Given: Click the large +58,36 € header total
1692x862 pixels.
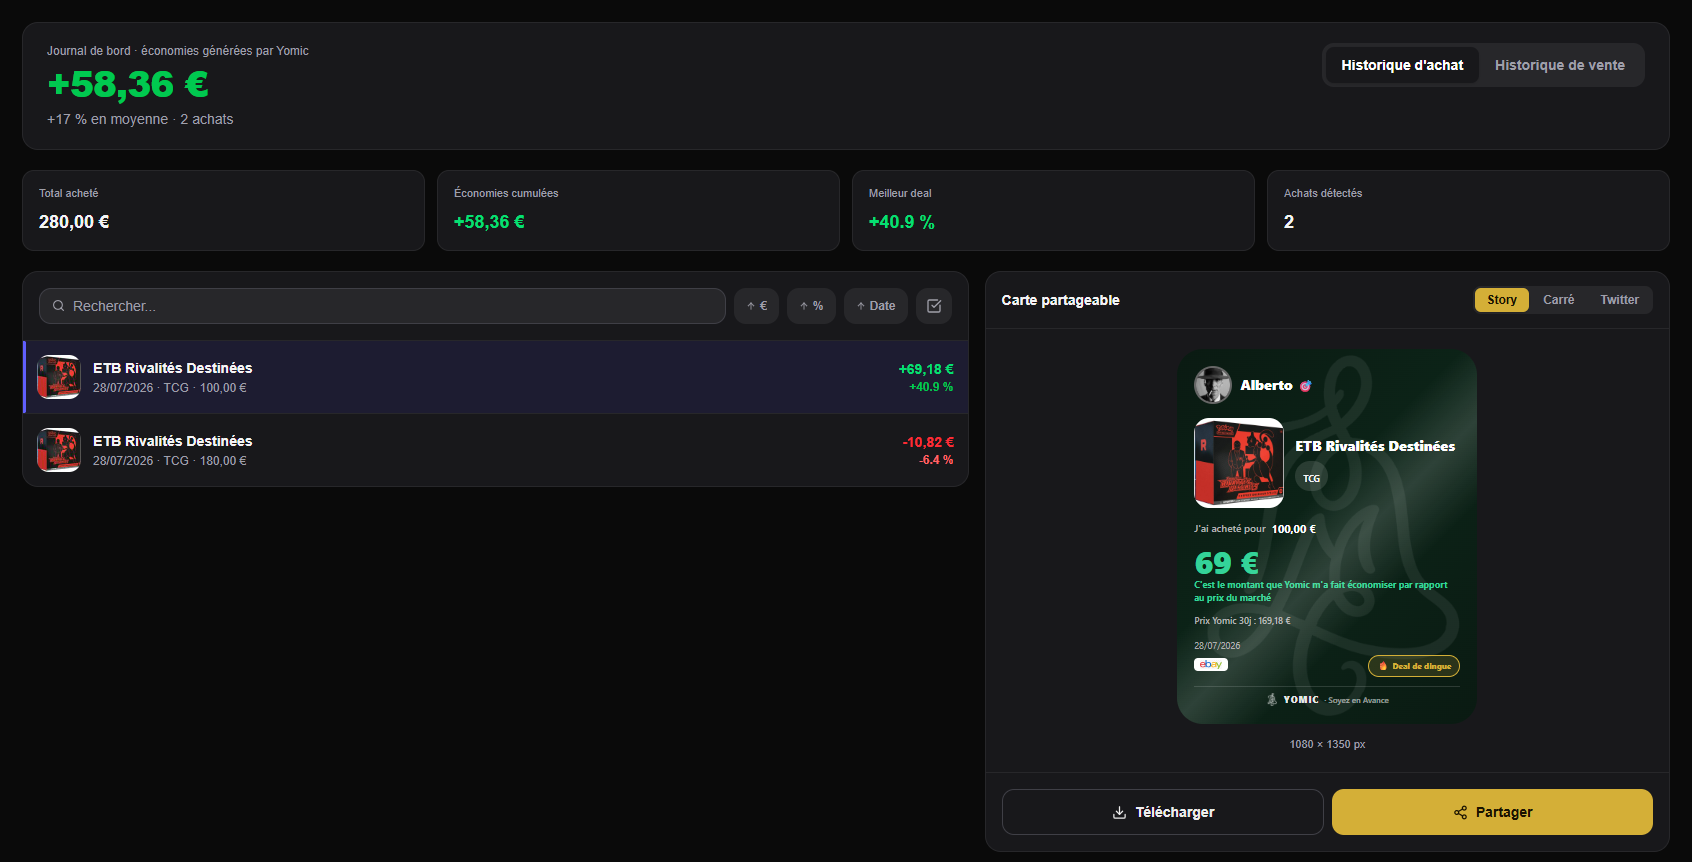Looking at the screenshot, I should click(128, 85).
